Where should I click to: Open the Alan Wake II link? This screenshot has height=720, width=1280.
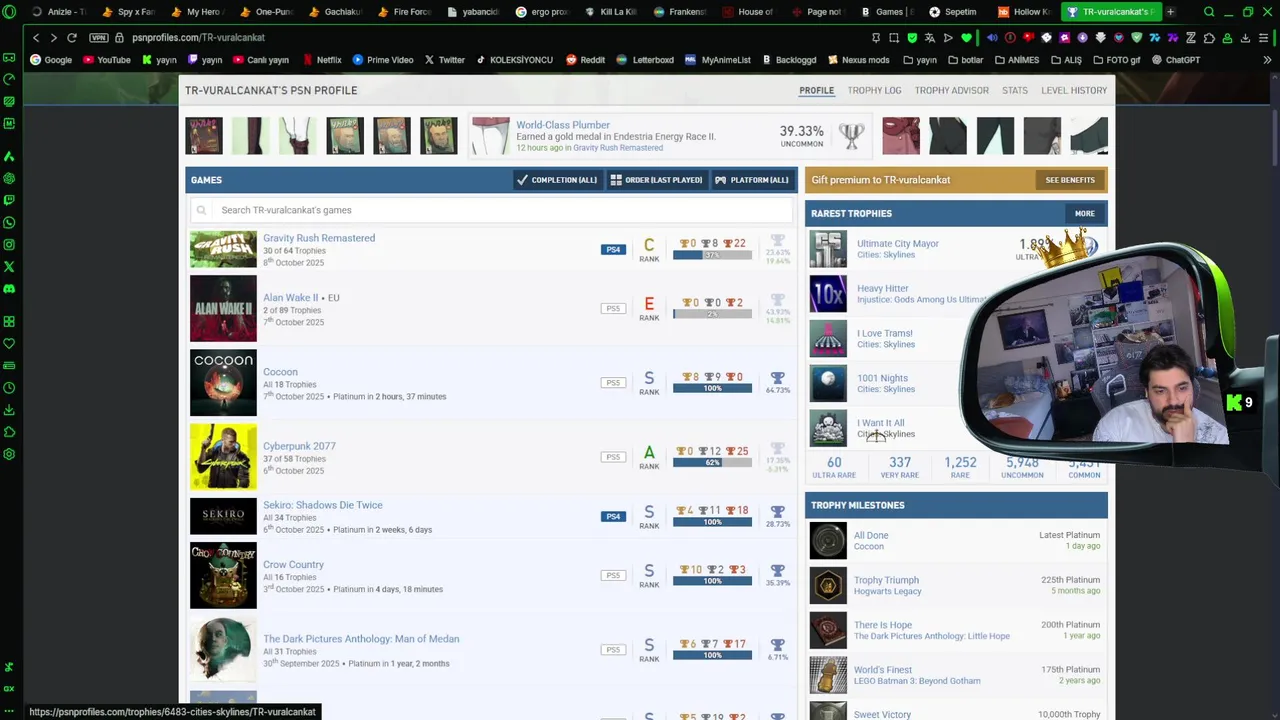pos(290,297)
